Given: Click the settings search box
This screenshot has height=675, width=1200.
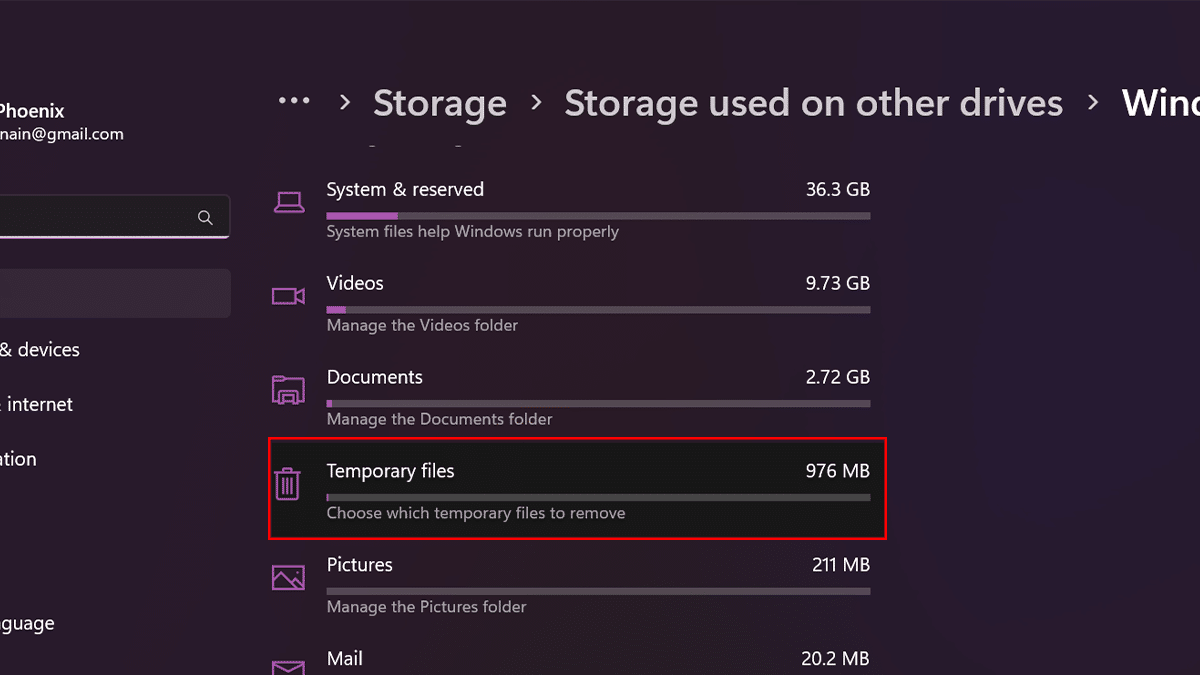Looking at the screenshot, I should coord(100,217).
